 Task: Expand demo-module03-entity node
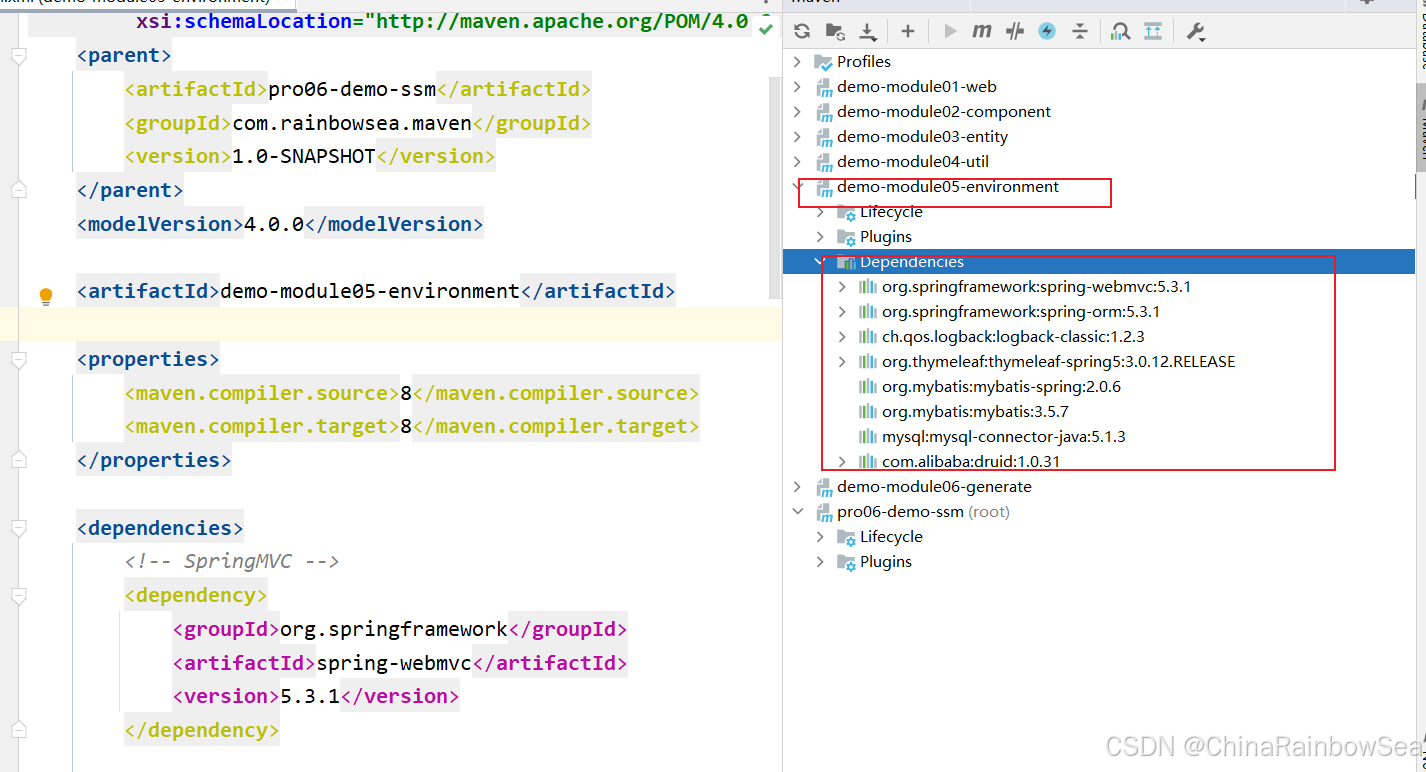(797, 137)
